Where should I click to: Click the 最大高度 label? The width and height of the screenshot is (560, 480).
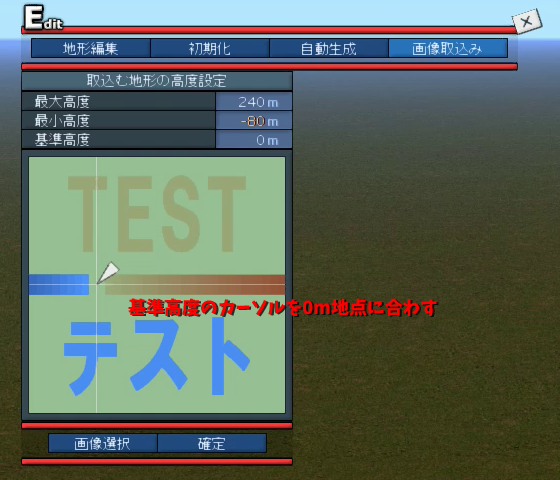pyautogui.click(x=62, y=102)
